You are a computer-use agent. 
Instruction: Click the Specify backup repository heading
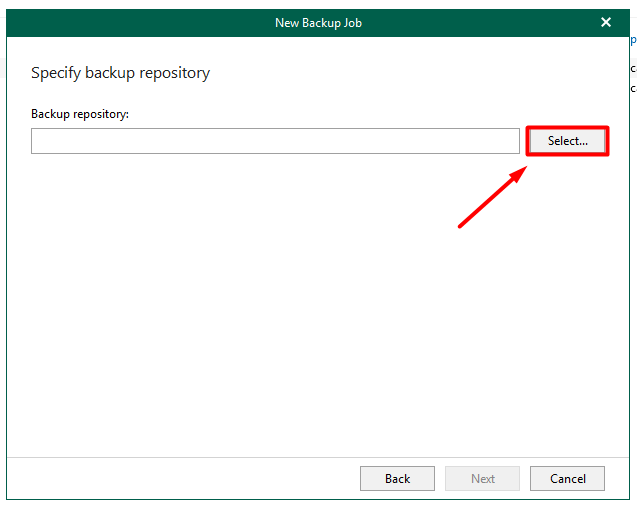point(120,73)
